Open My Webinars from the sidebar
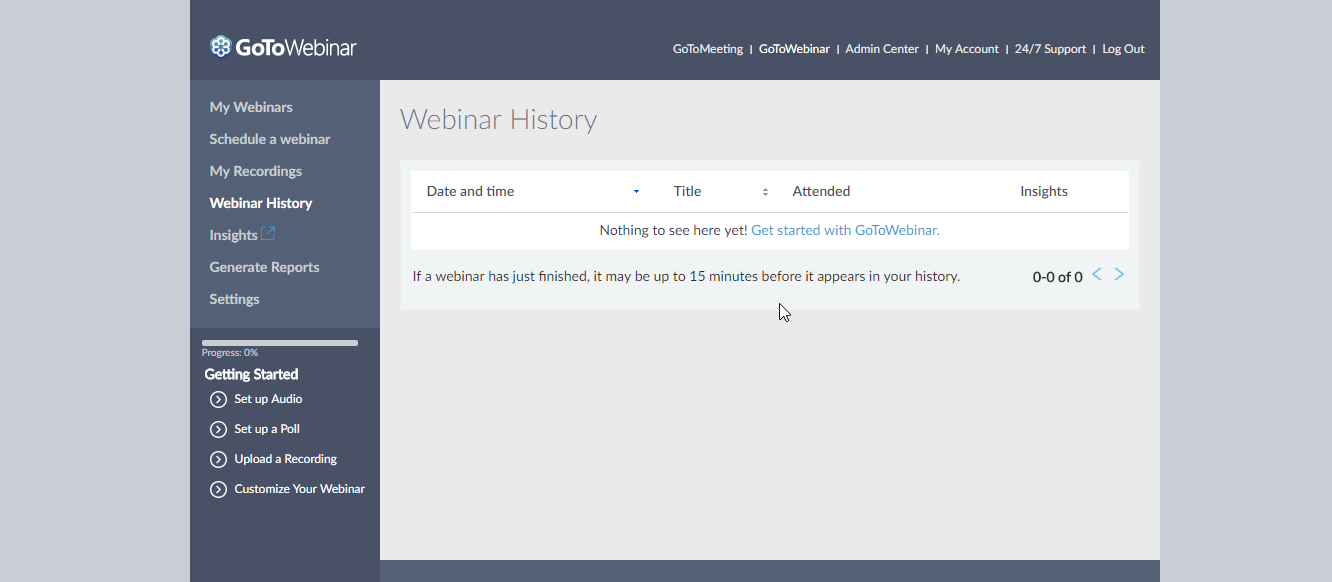This screenshot has width=1332, height=582. [x=251, y=107]
